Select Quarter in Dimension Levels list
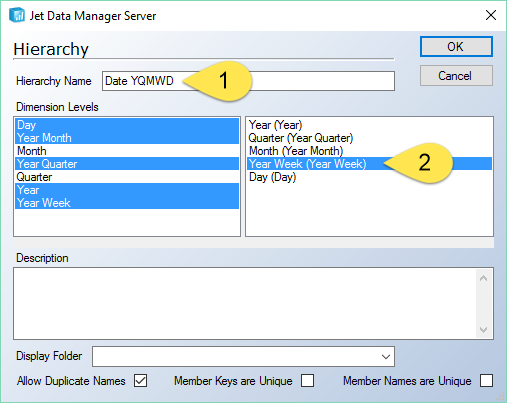The height and width of the screenshot is (403, 507). pos(127,177)
